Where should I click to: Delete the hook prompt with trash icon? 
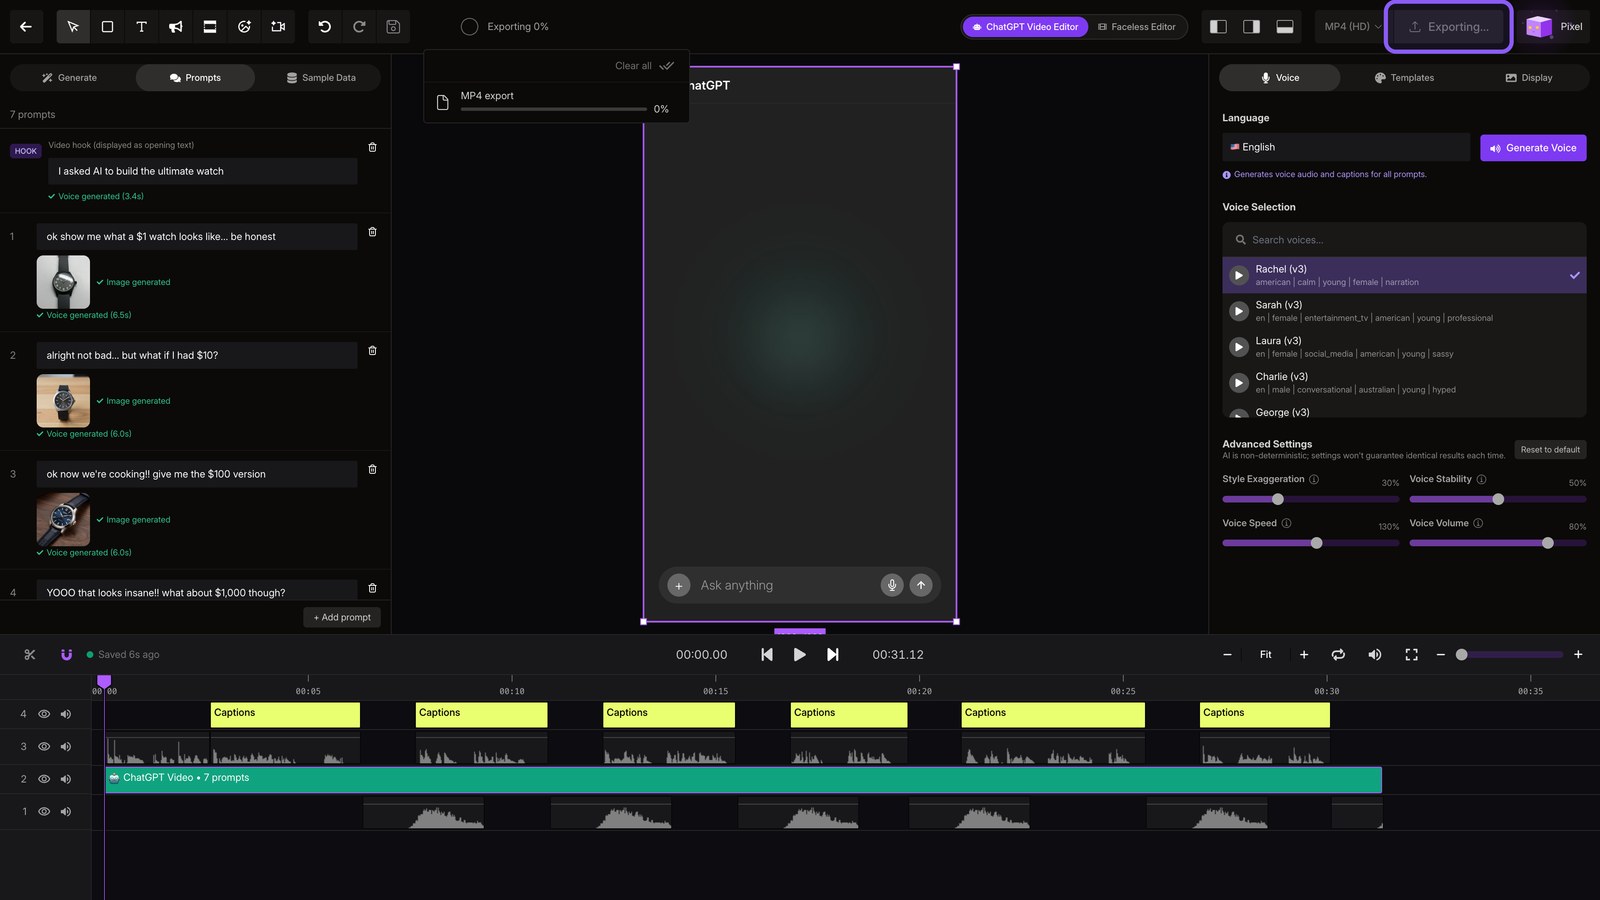point(373,147)
